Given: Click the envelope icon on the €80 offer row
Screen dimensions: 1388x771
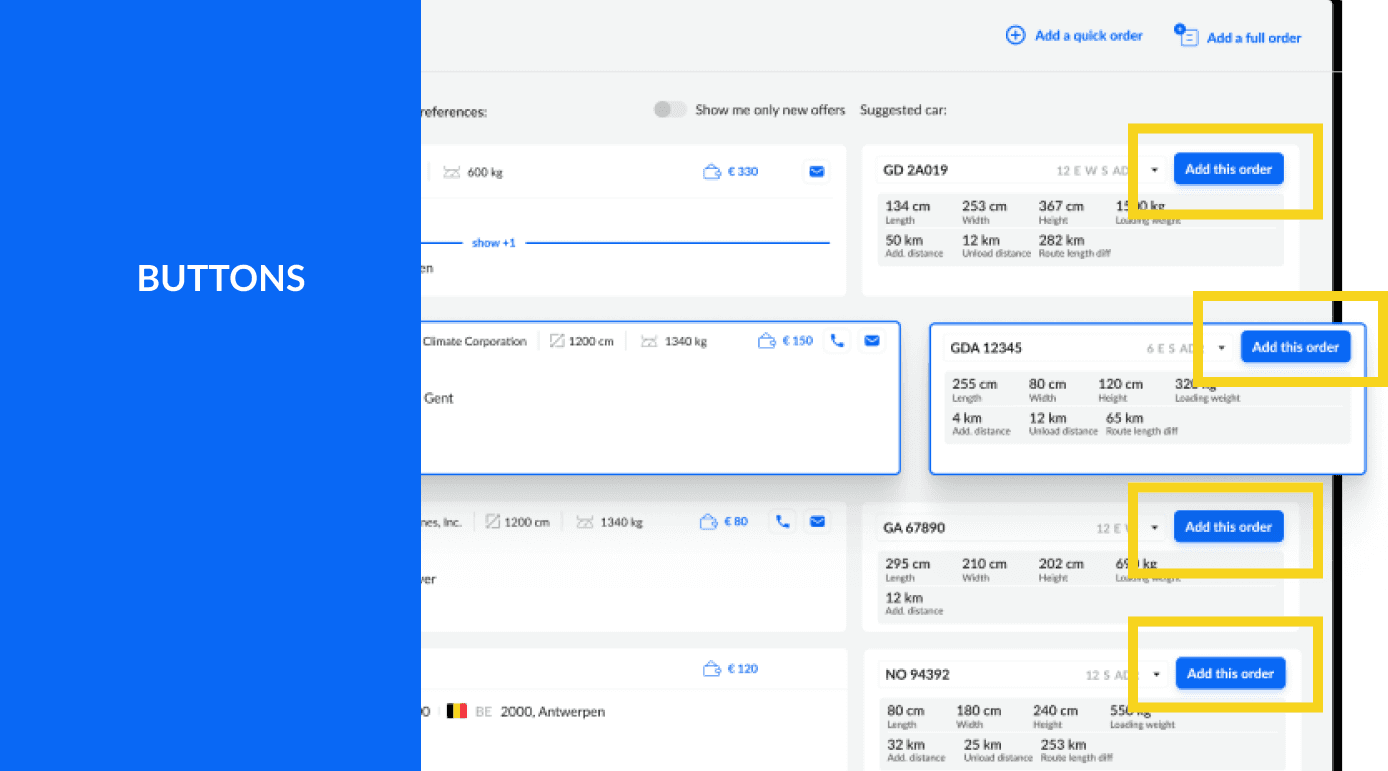Looking at the screenshot, I should point(817,521).
